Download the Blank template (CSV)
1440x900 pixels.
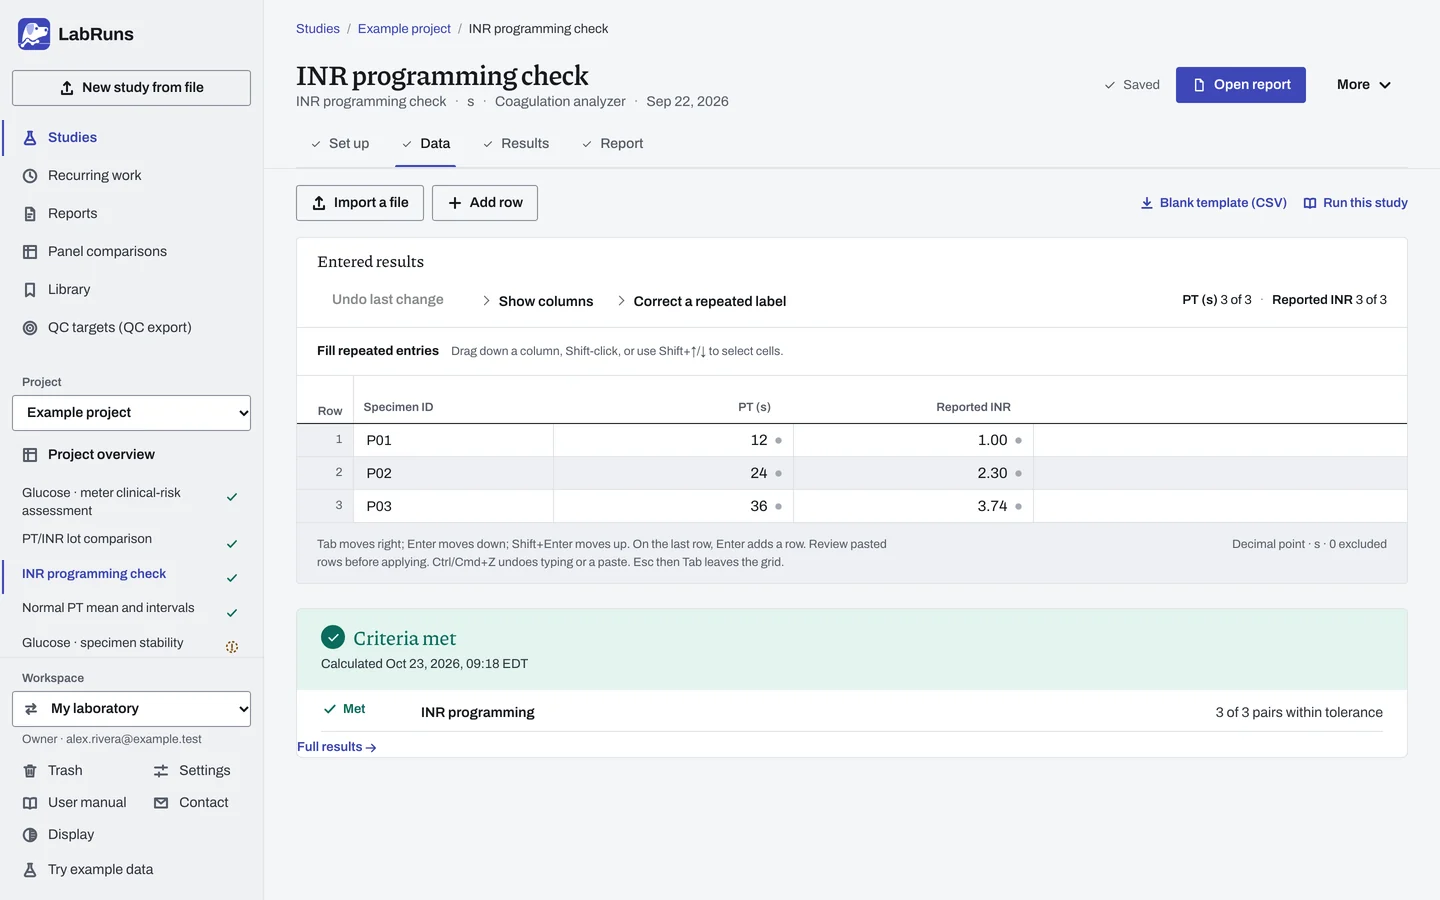(1213, 203)
